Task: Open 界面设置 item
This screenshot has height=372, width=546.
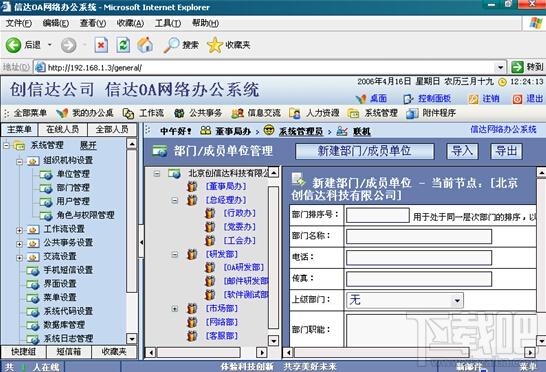Action: click(x=60, y=284)
